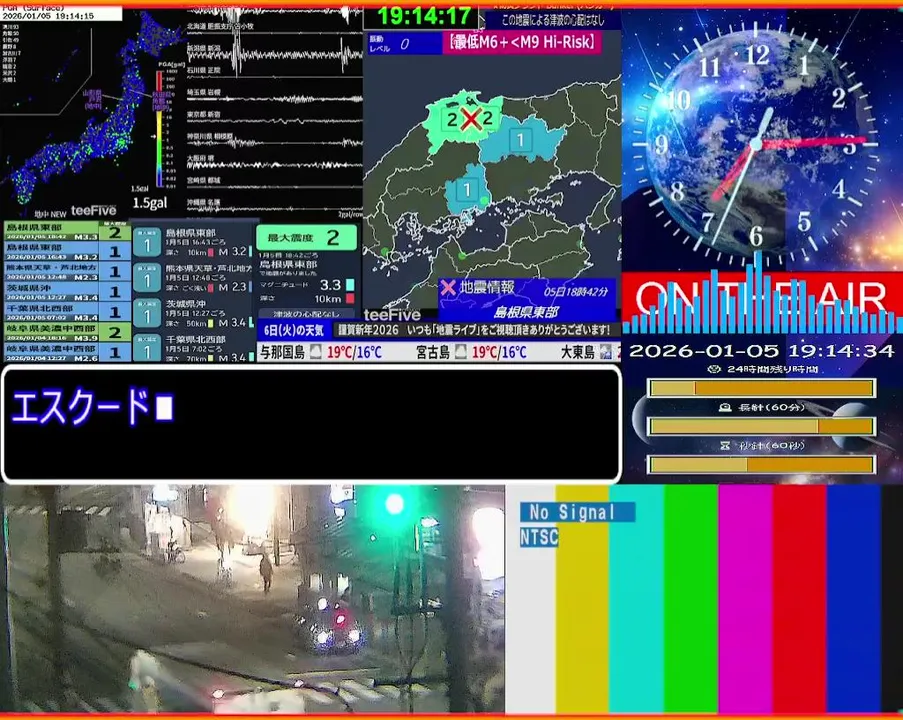The height and width of the screenshot is (720, 903).
Task: Click the weather icon next to 宮古島
Action: tap(461, 351)
